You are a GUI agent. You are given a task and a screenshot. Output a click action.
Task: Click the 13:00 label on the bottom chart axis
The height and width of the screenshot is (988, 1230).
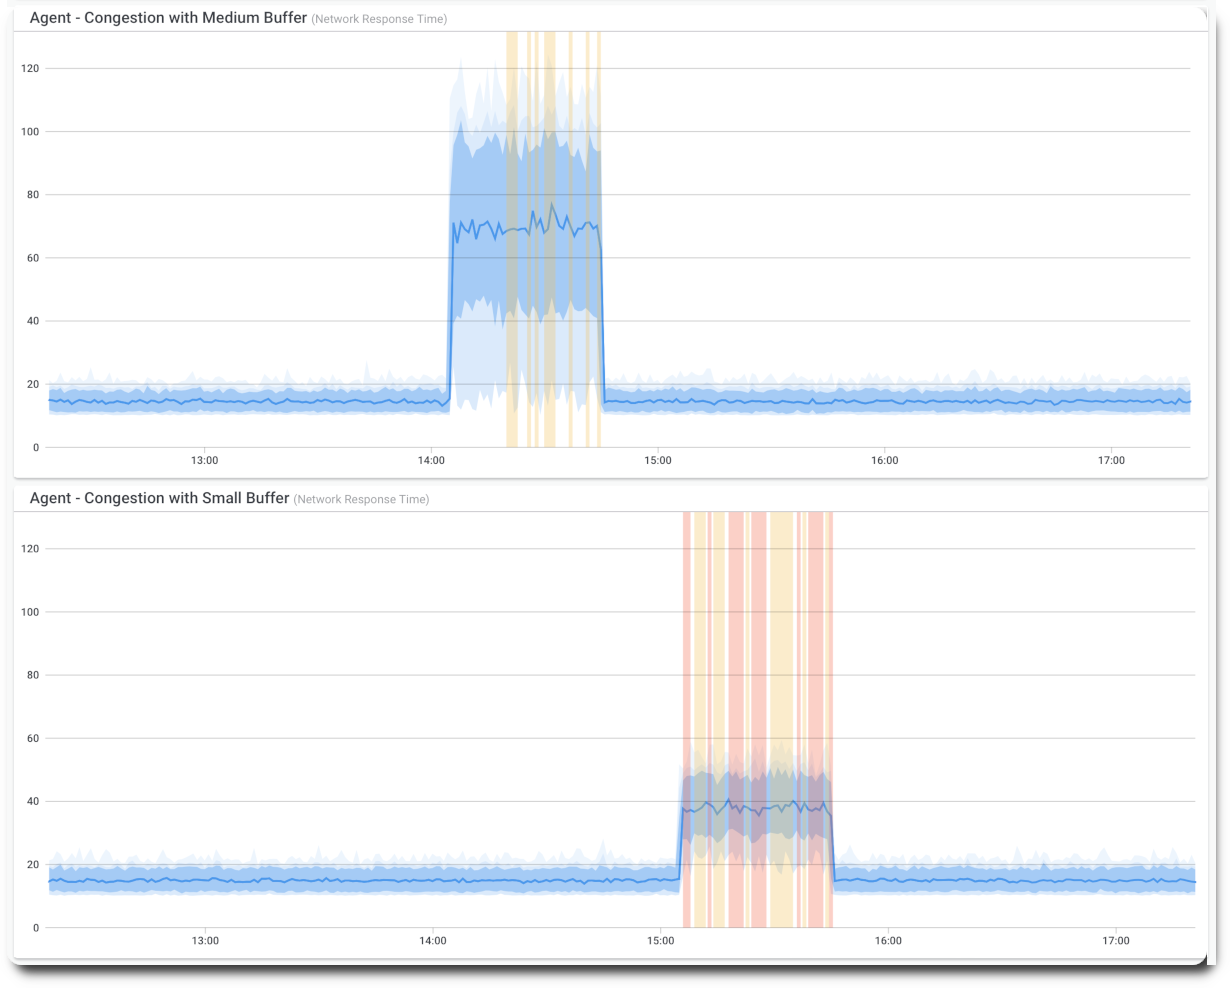click(205, 940)
